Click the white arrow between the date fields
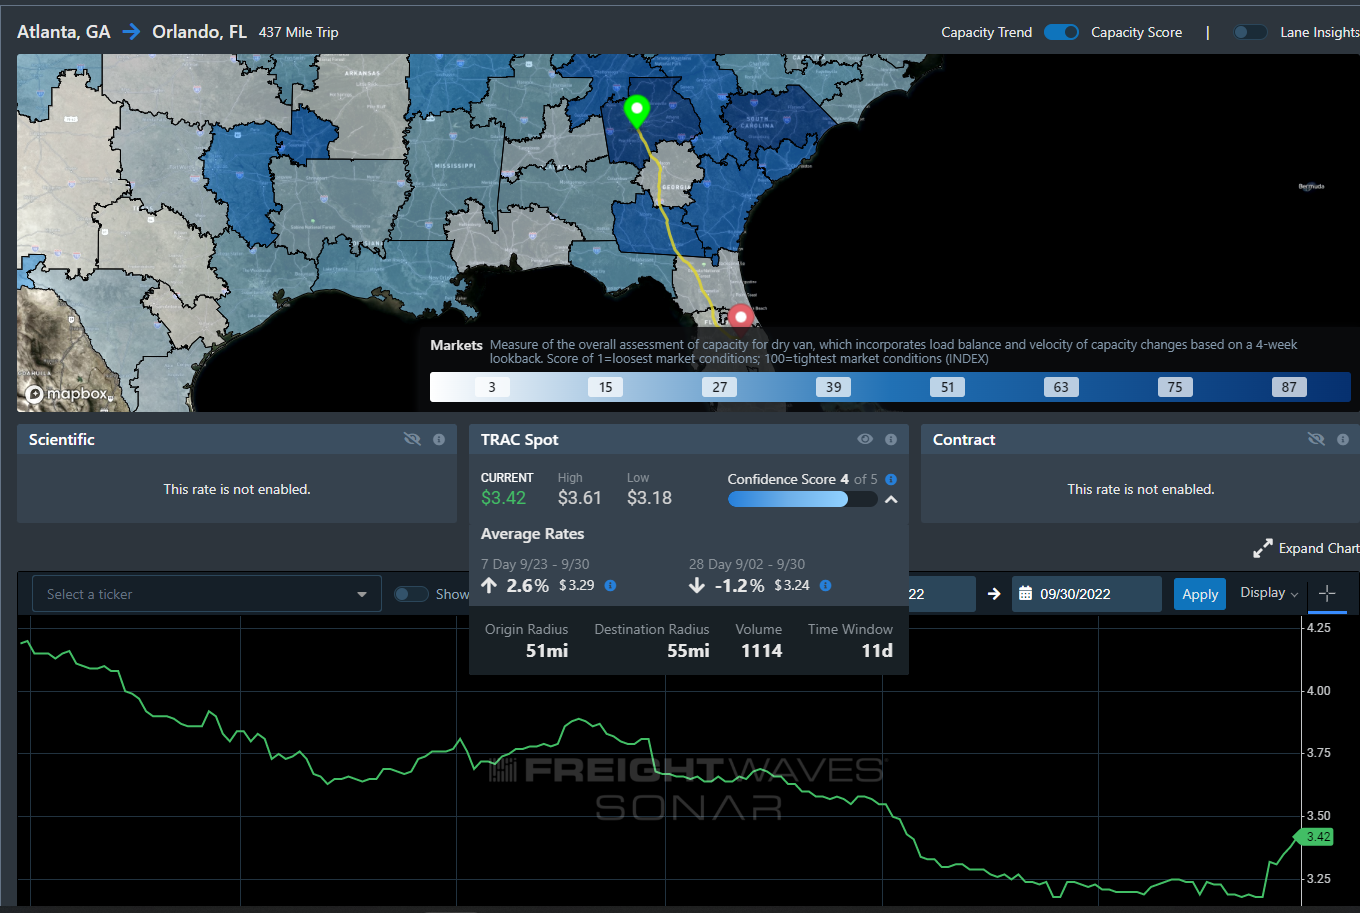 coord(994,594)
